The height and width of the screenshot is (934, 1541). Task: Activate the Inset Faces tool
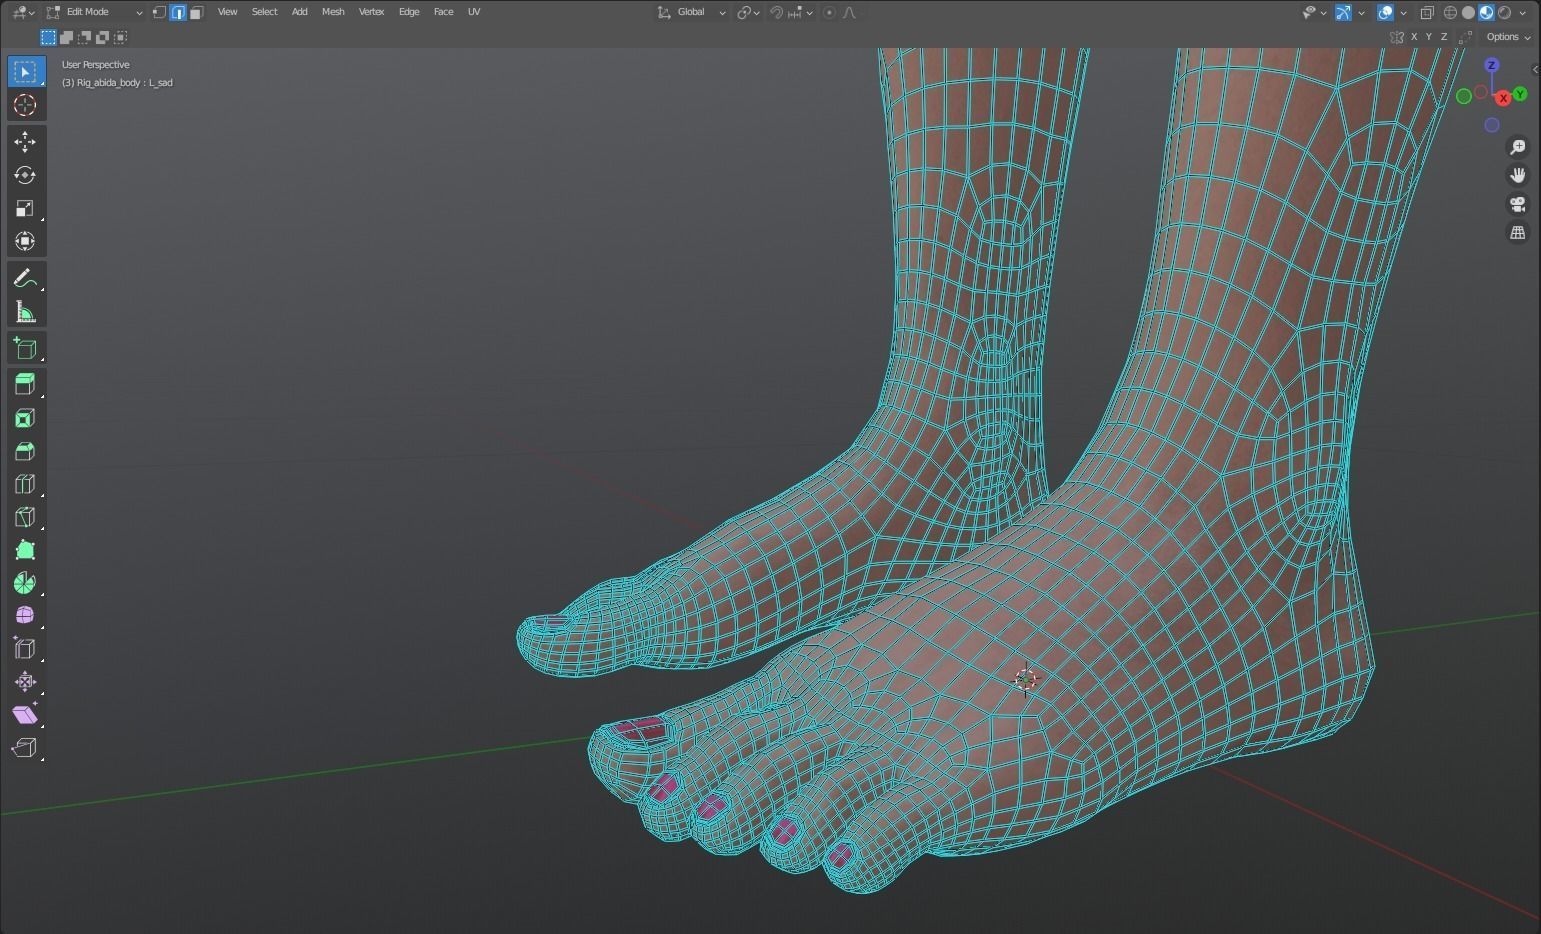pos(25,418)
